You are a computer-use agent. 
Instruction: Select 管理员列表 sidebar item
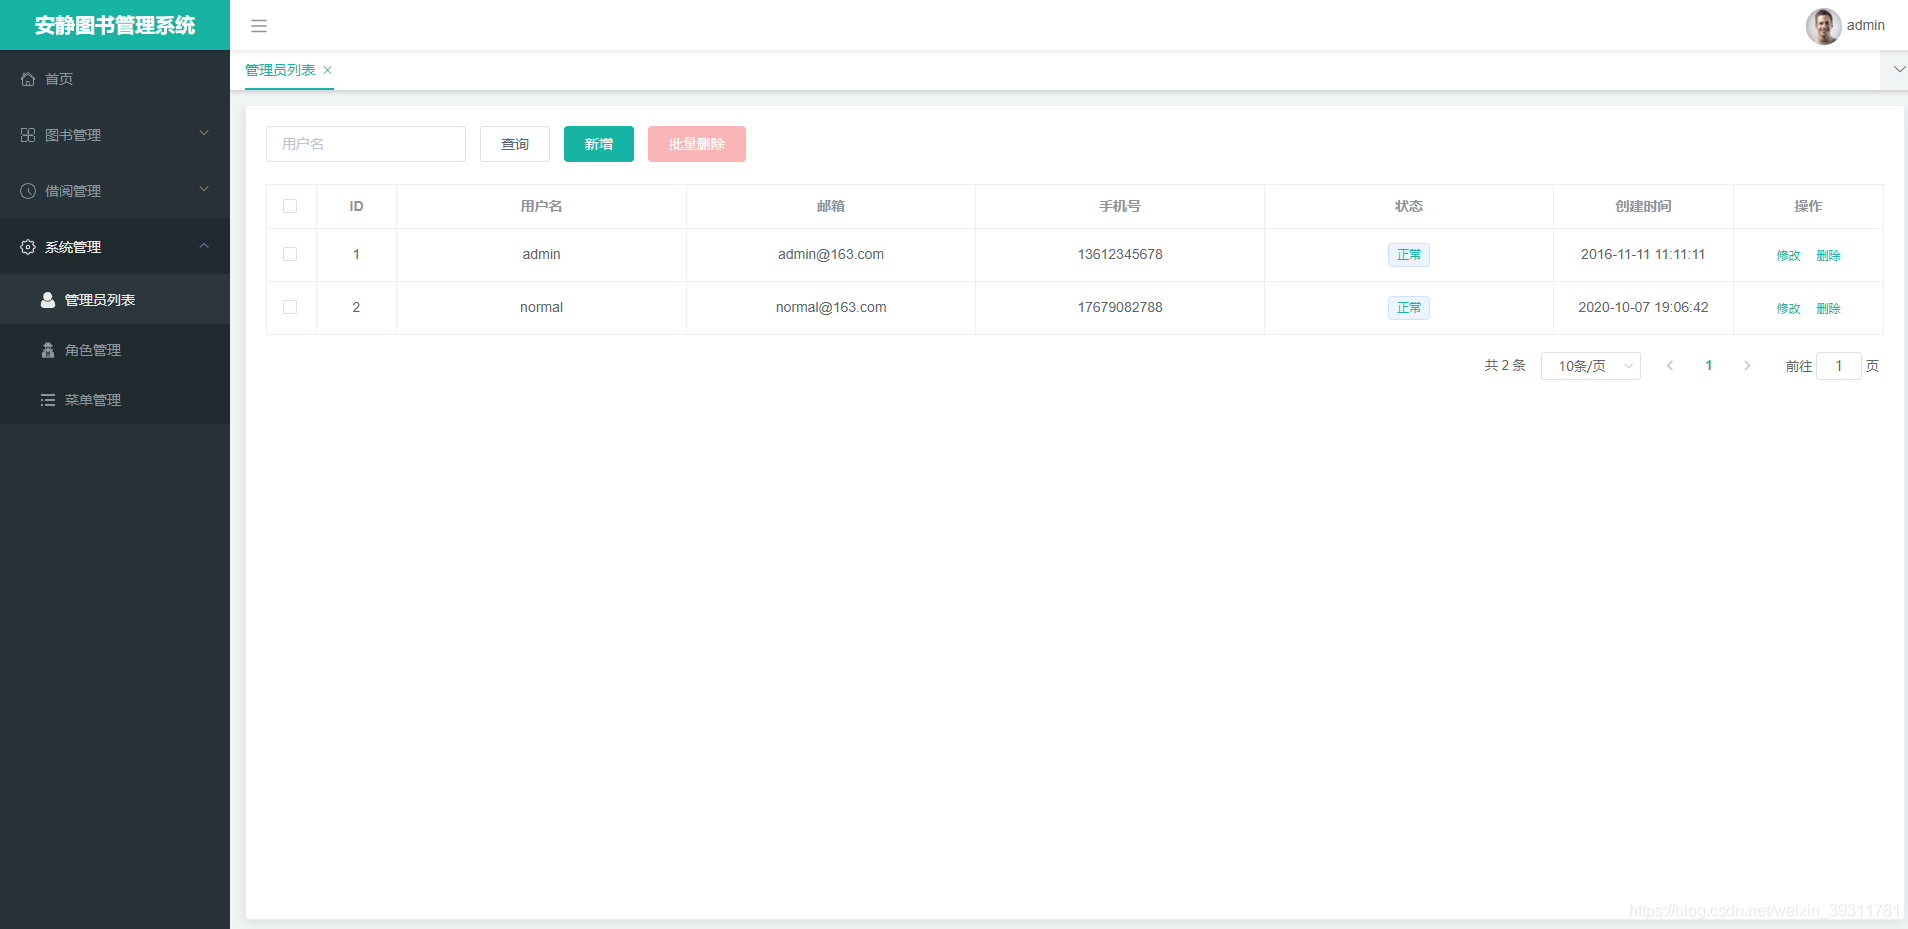[115, 300]
